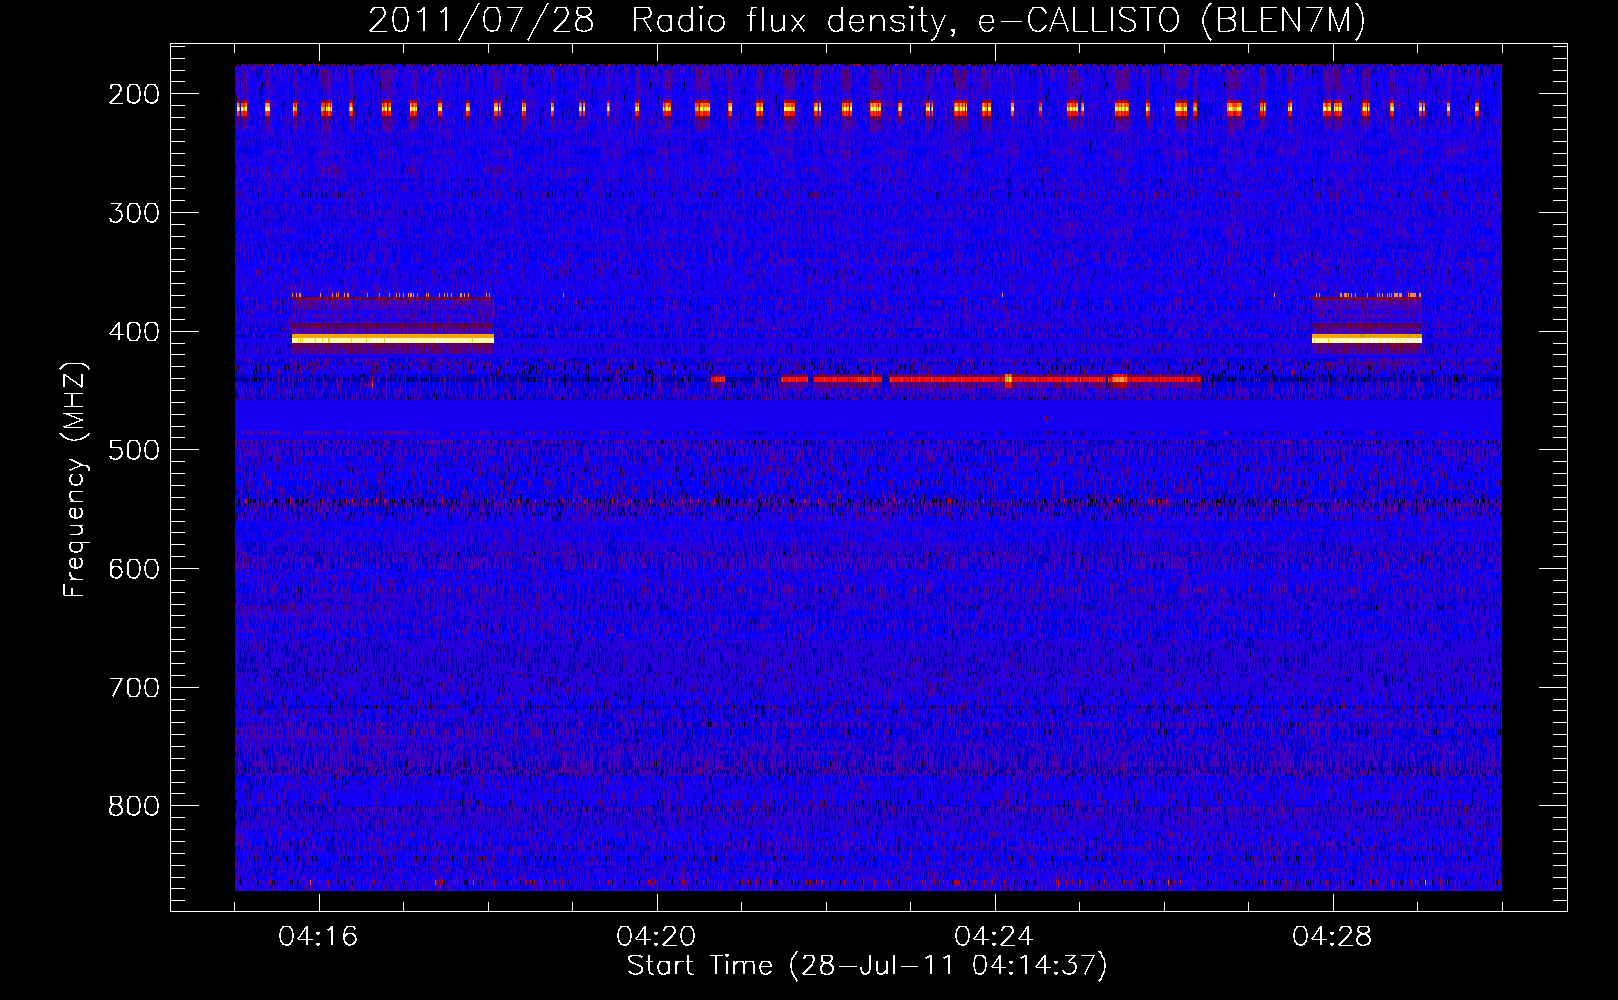Select the 800 frequency tick label
Image resolution: width=1618 pixels, height=1000 pixels.
(x=134, y=806)
